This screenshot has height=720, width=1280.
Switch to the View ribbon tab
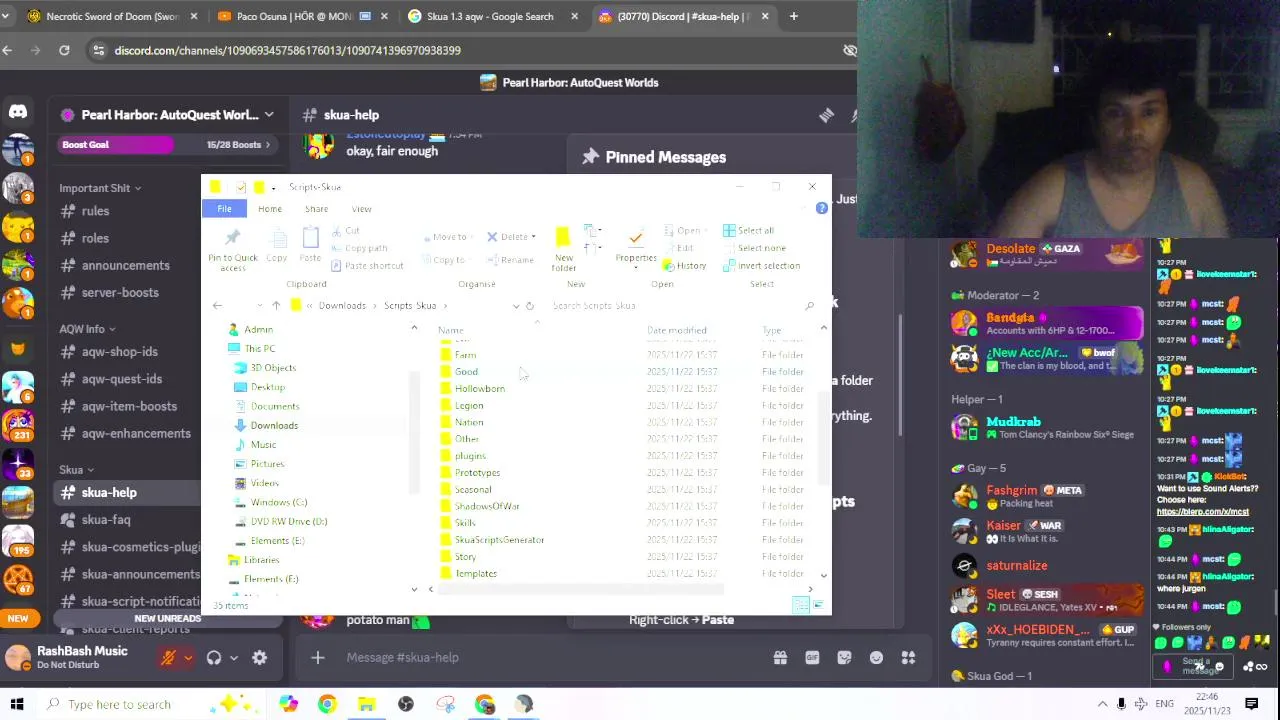coord(361,209)
